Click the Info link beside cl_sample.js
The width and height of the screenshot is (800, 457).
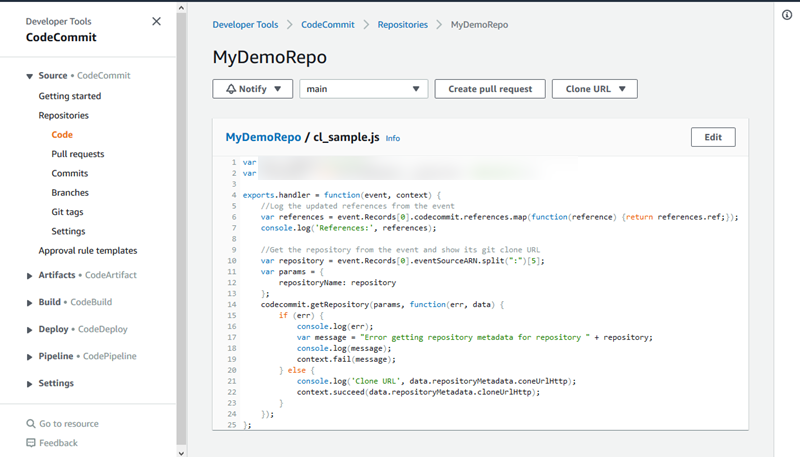(x=393, y=139)
